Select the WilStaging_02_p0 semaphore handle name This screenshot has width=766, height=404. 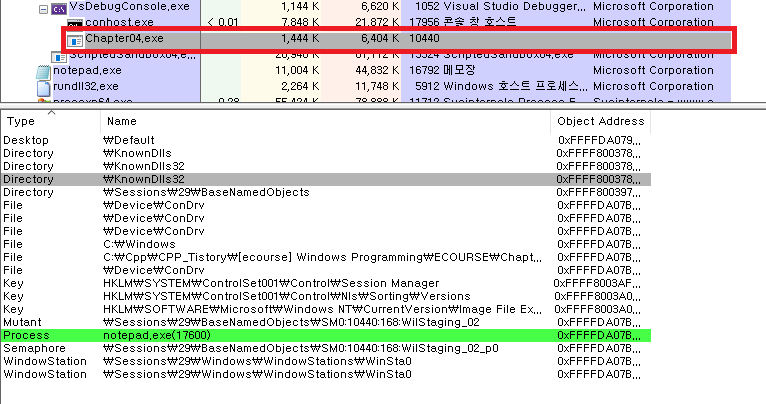click(301, 348)
